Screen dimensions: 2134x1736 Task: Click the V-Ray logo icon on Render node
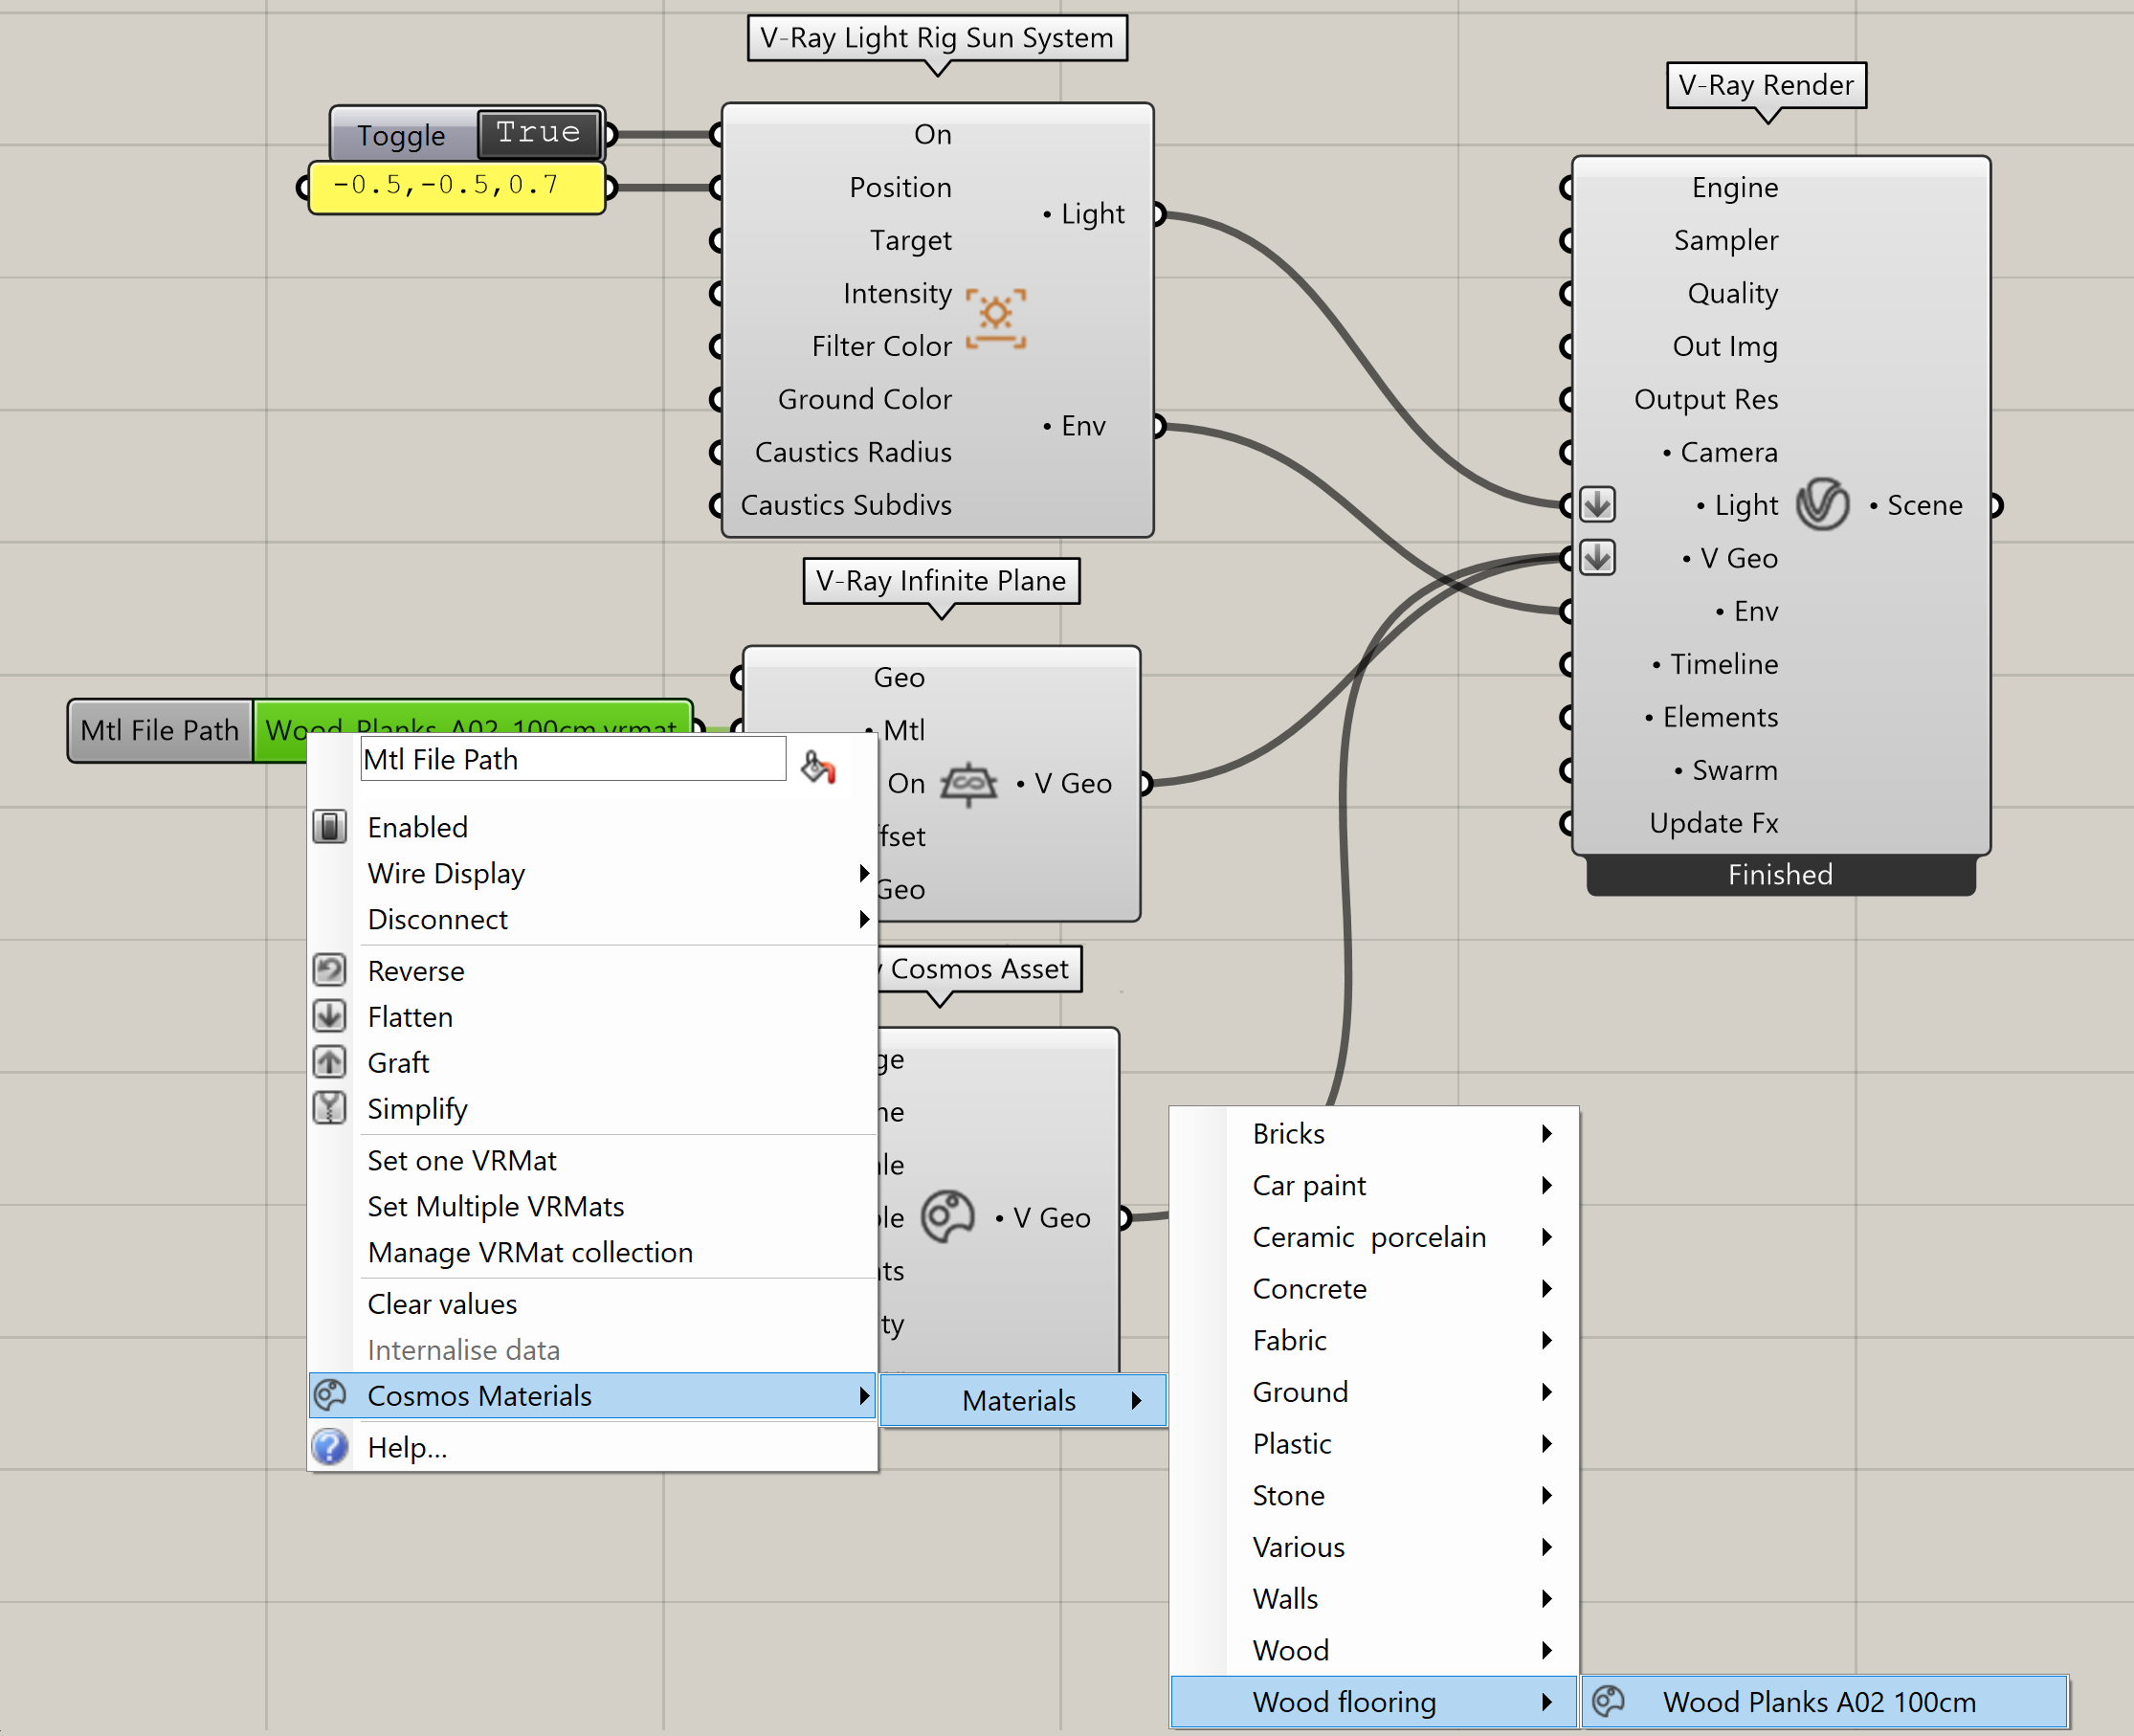coord(1822,504)
